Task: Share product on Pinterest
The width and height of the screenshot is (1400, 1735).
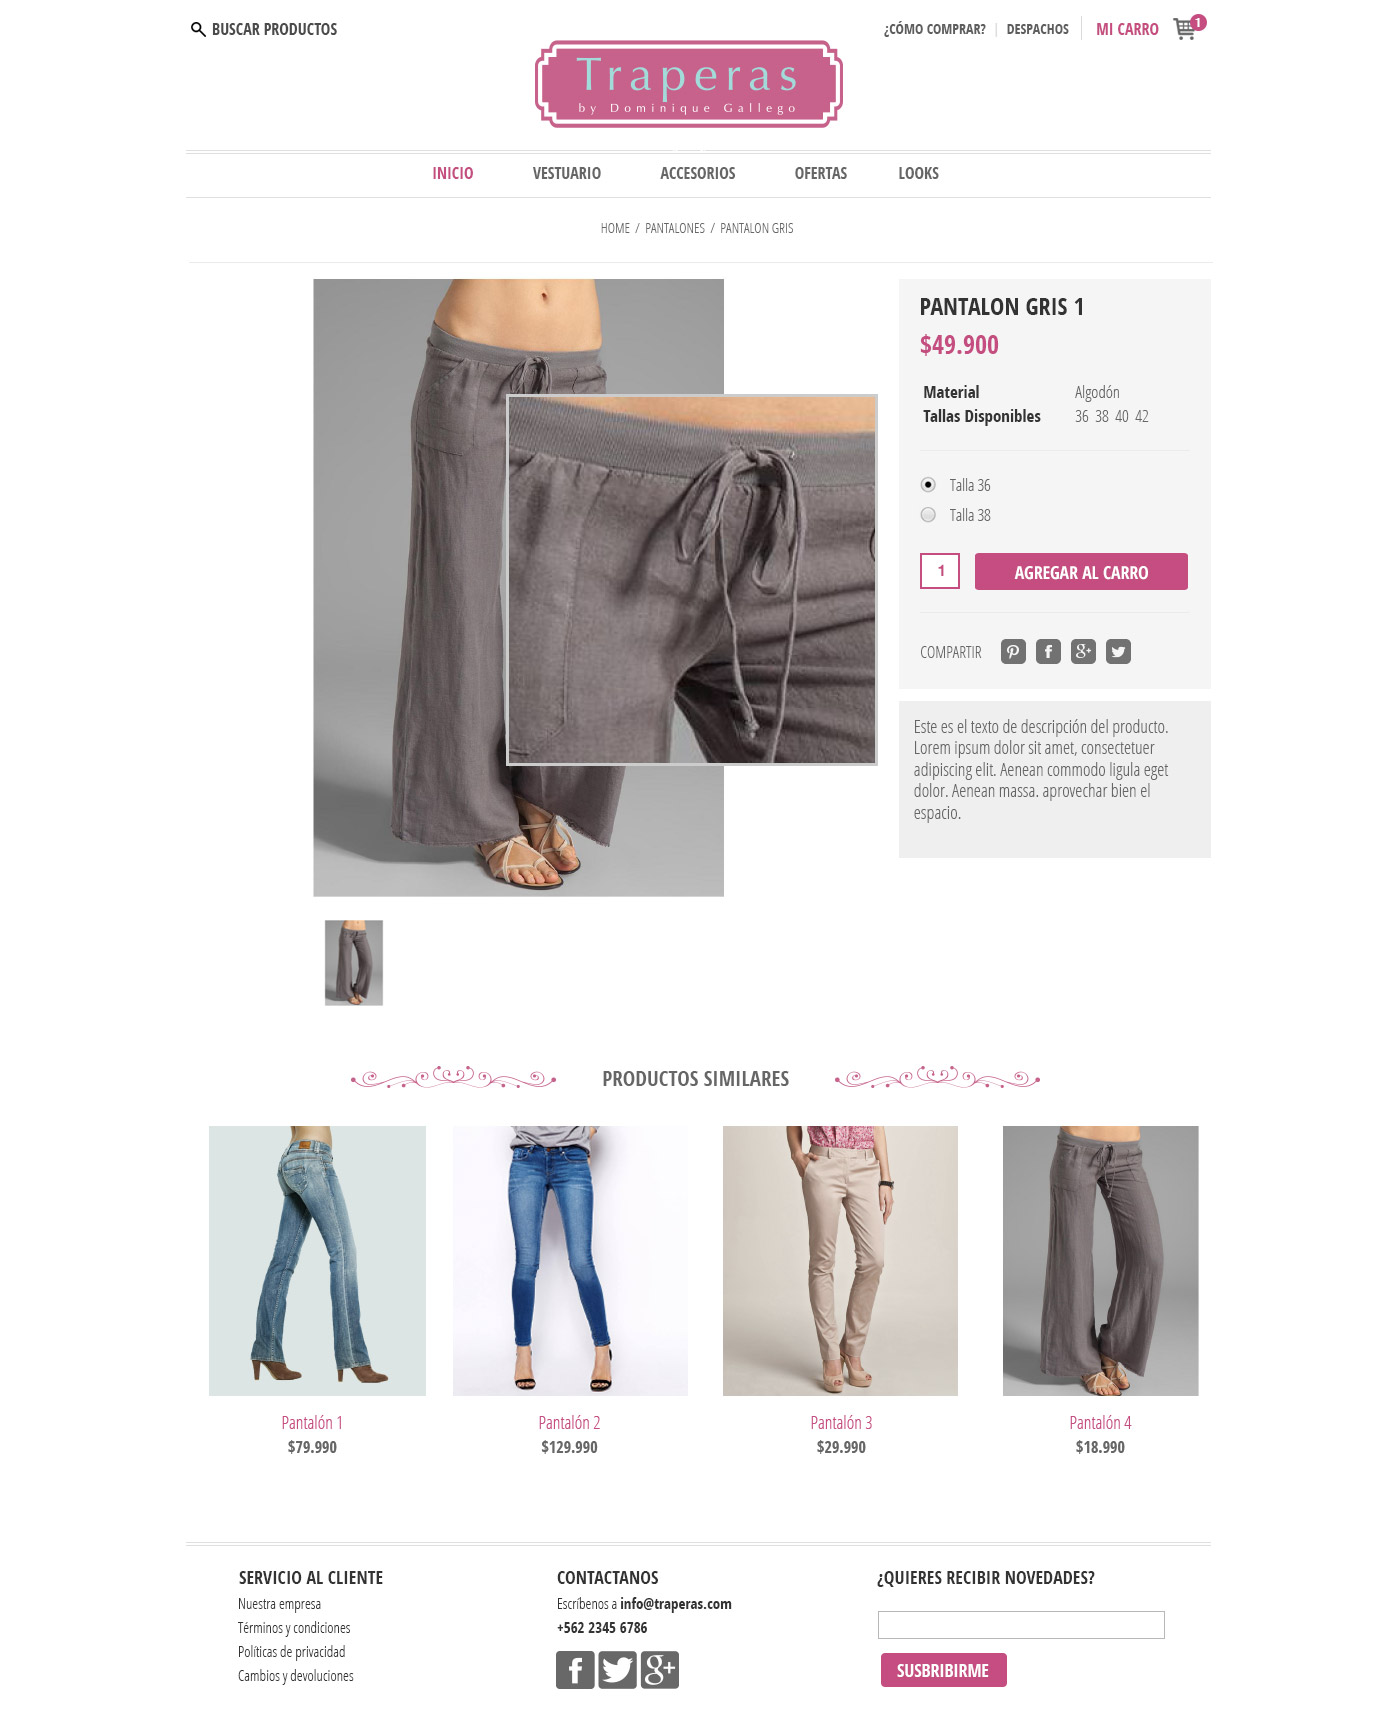Action: [1013, 652]
